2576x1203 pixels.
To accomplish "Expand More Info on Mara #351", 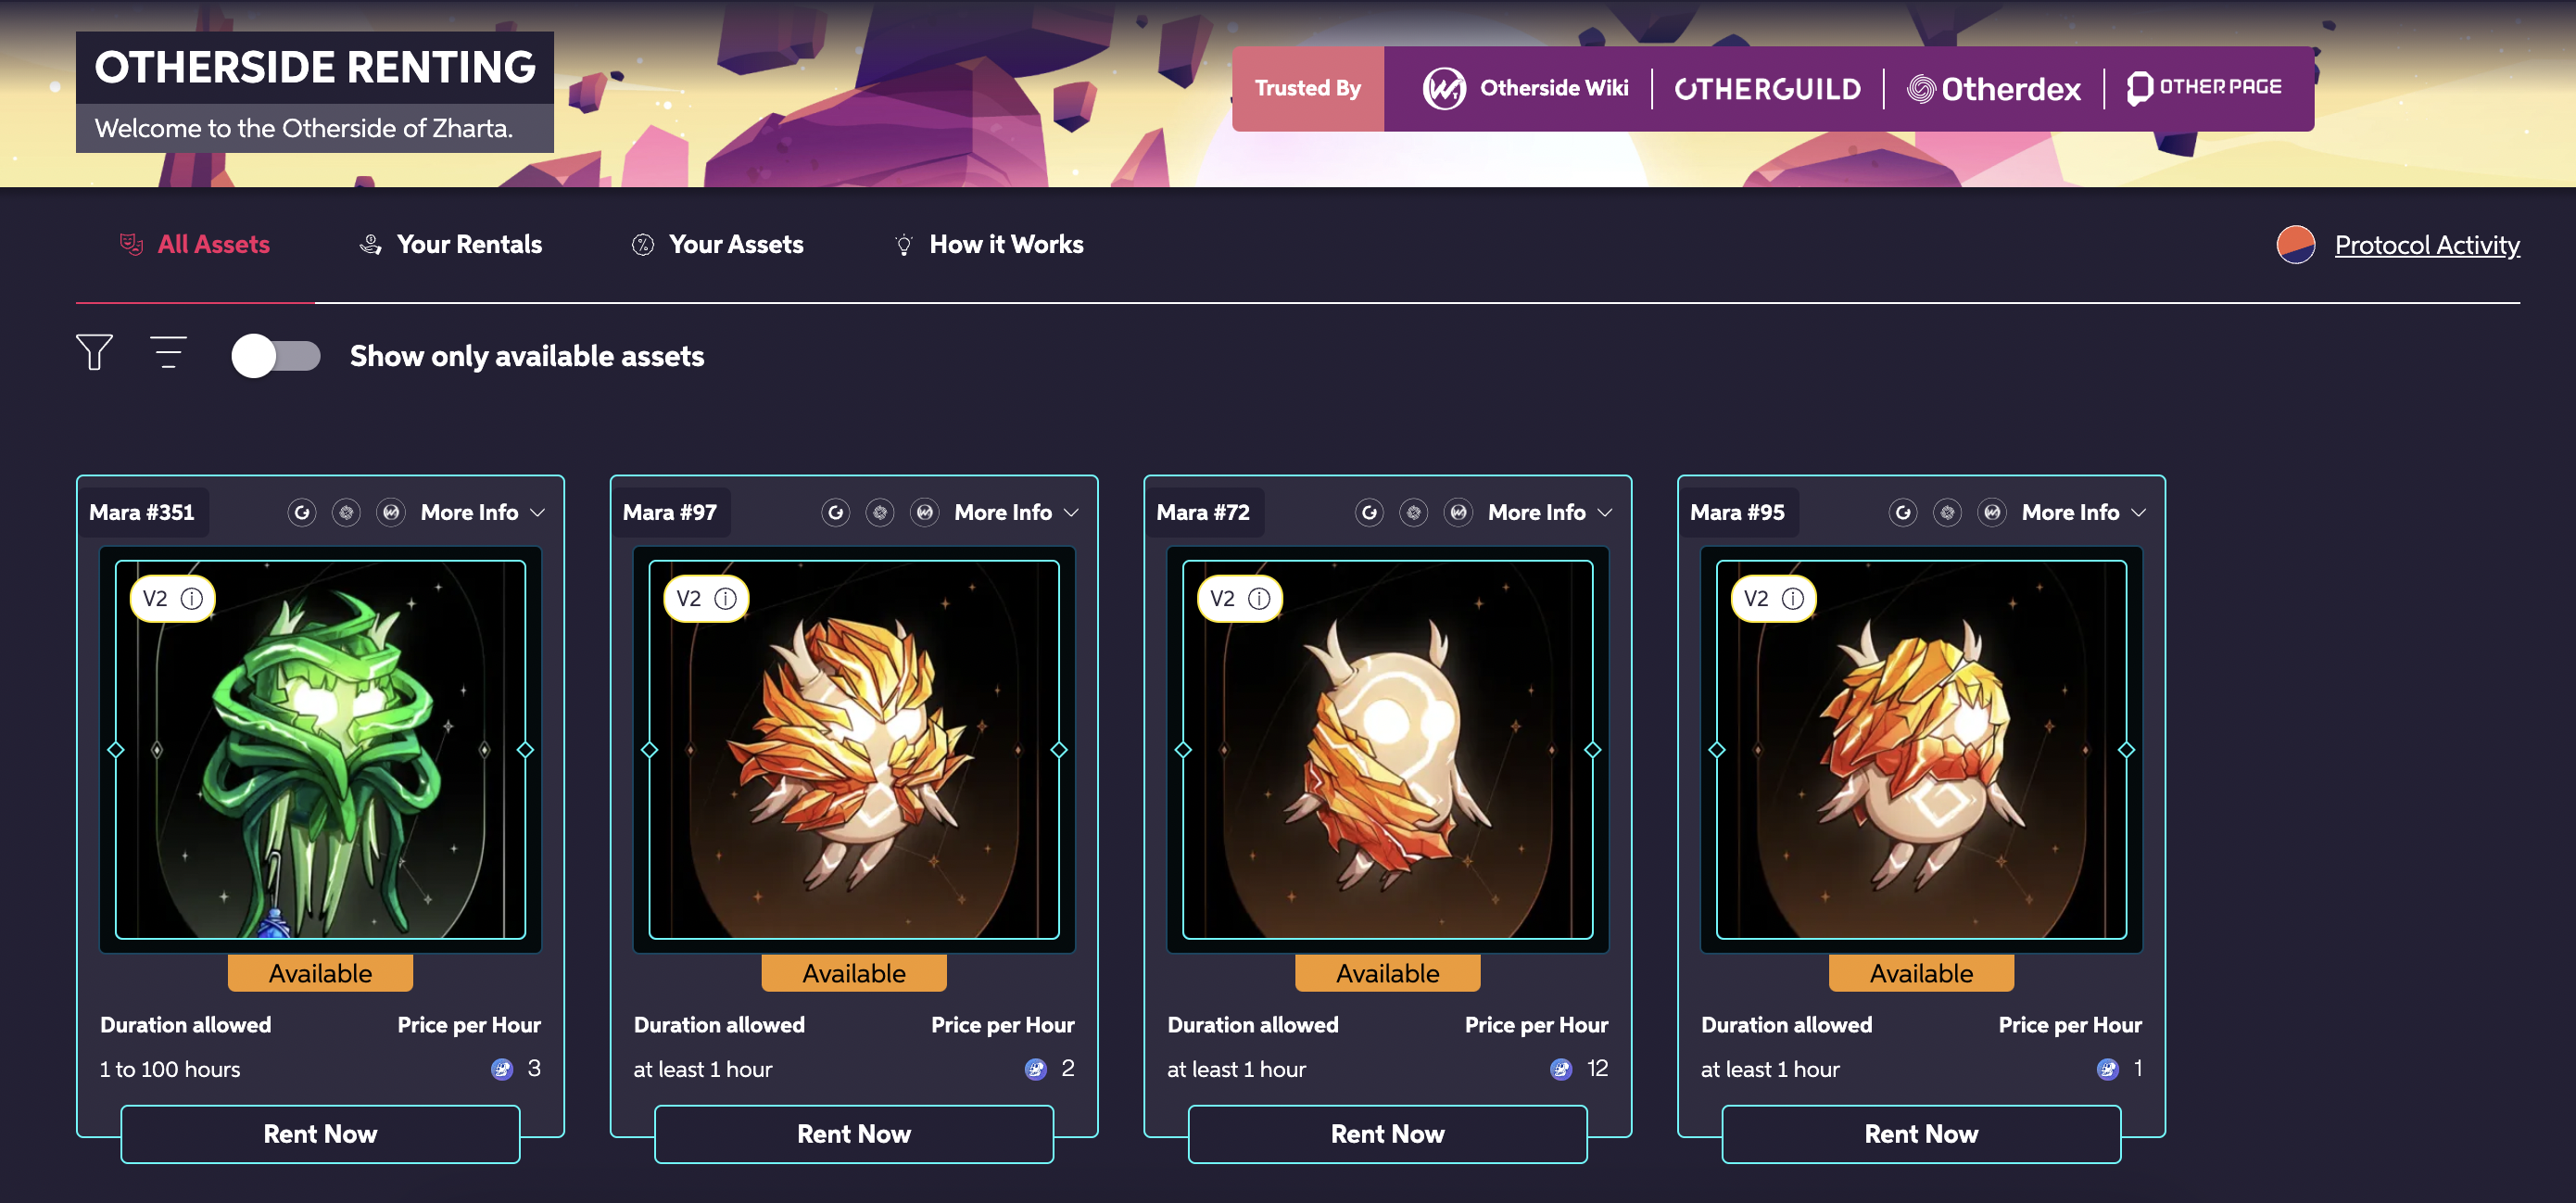I will (483, 512).
